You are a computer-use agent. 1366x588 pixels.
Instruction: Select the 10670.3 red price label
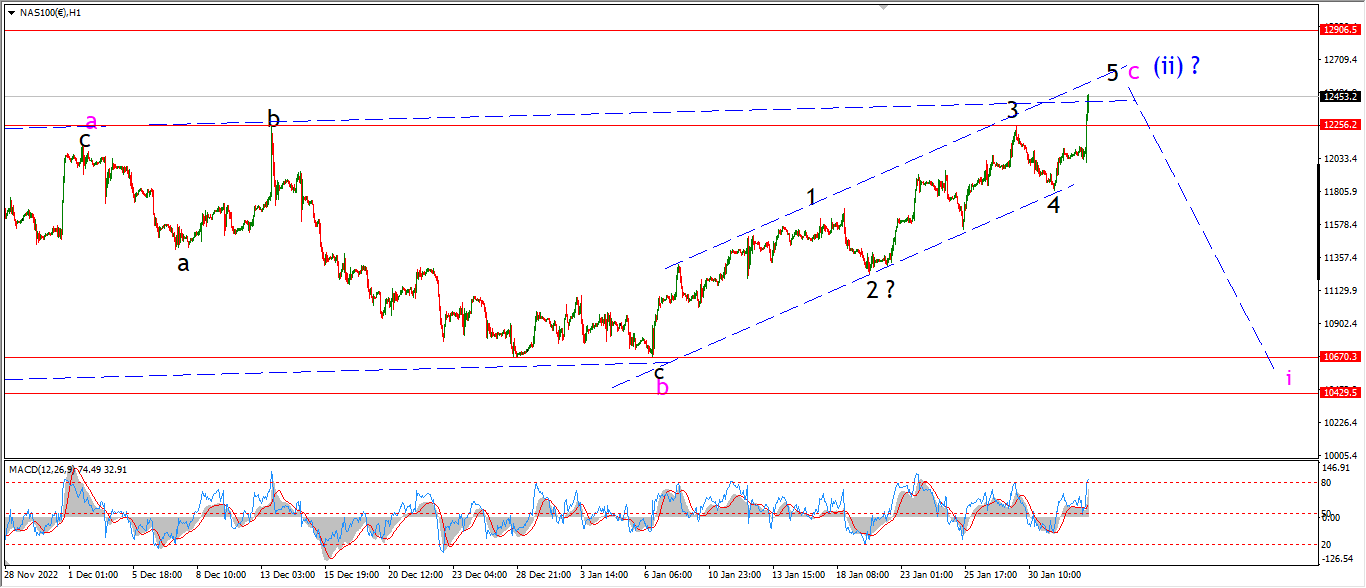click(x=1339, y=356)
